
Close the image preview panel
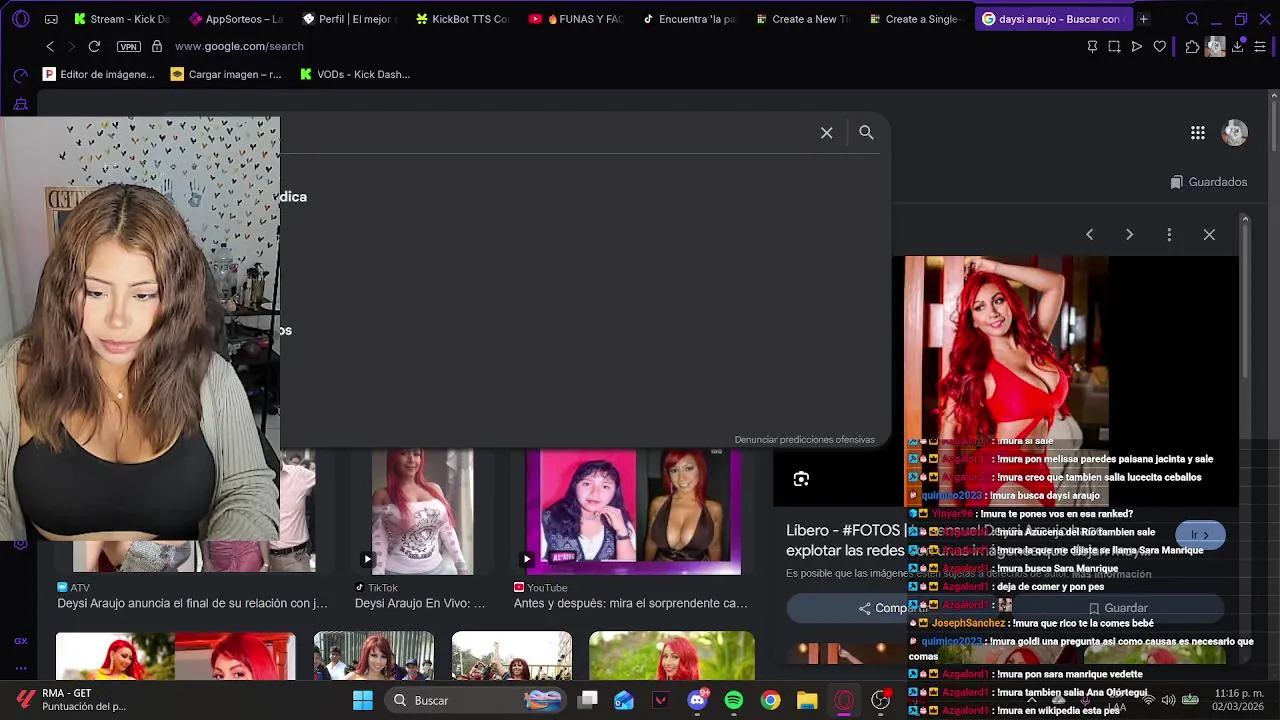coord(1209,234)
